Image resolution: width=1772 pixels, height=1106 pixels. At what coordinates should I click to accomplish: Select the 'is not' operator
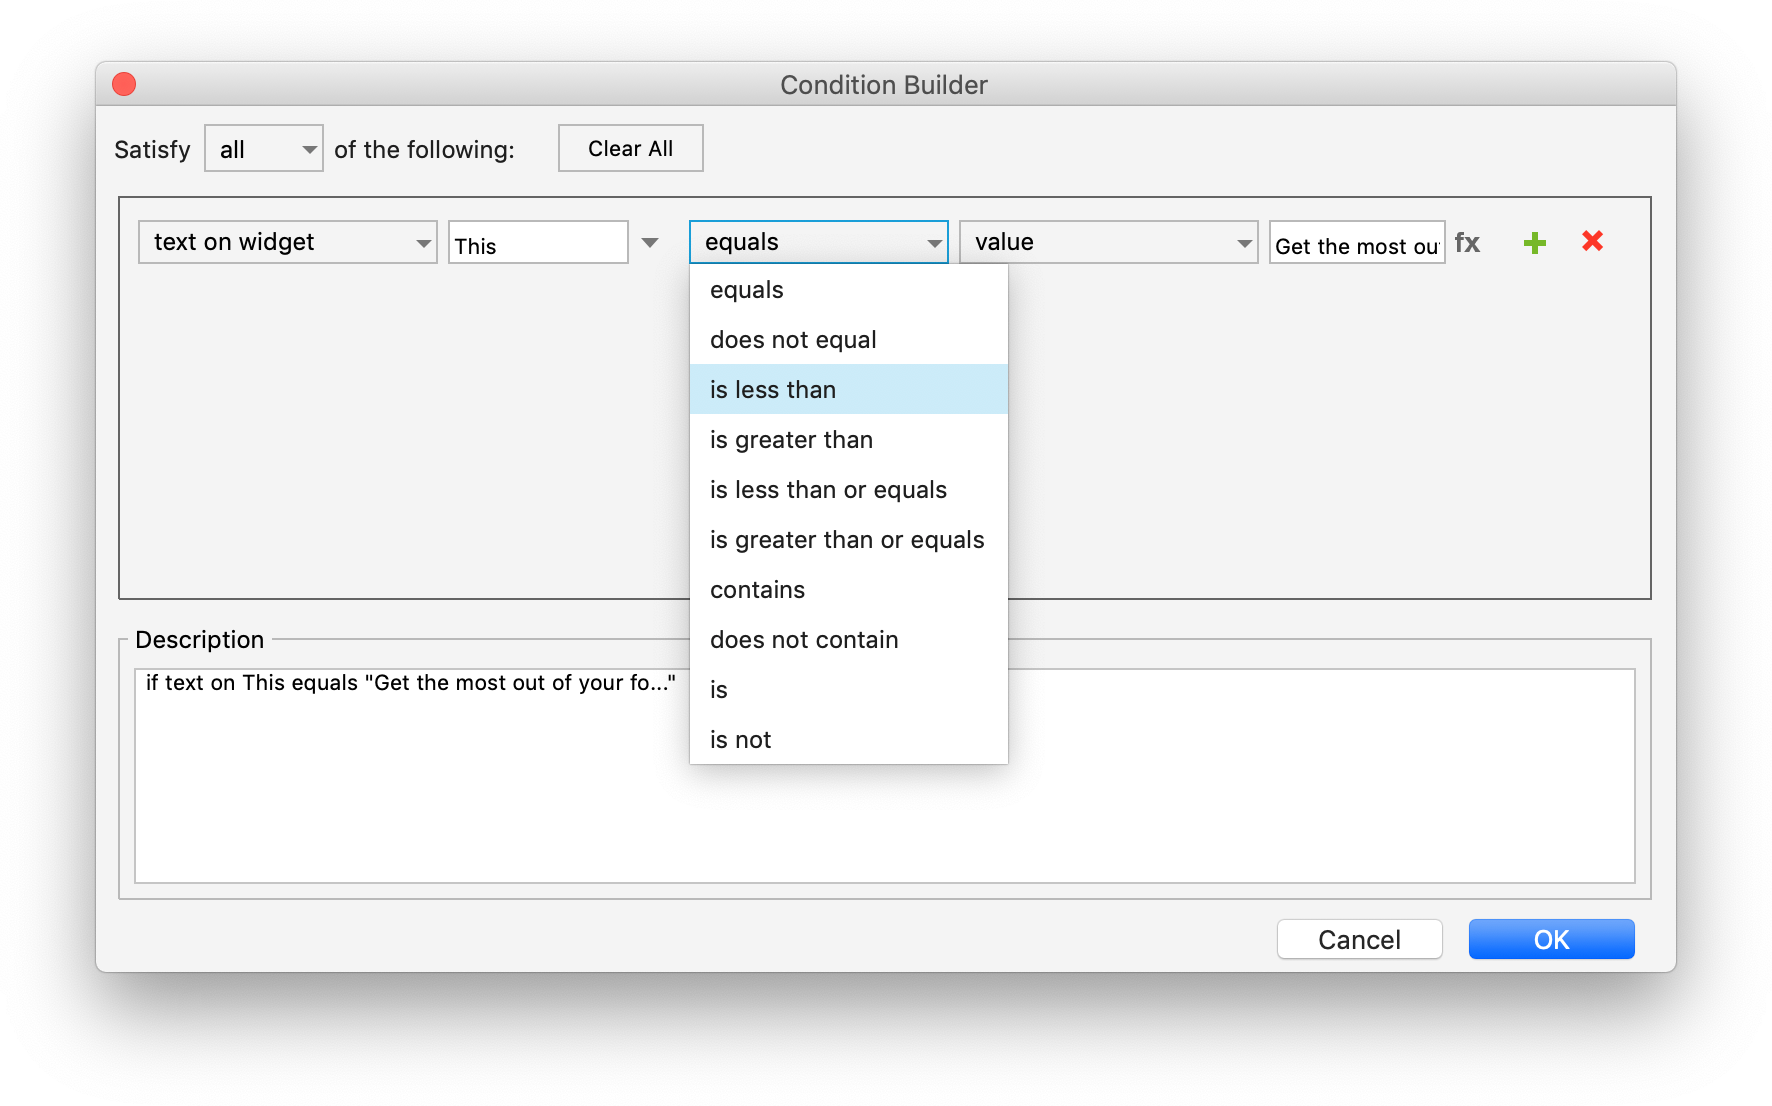849,740
